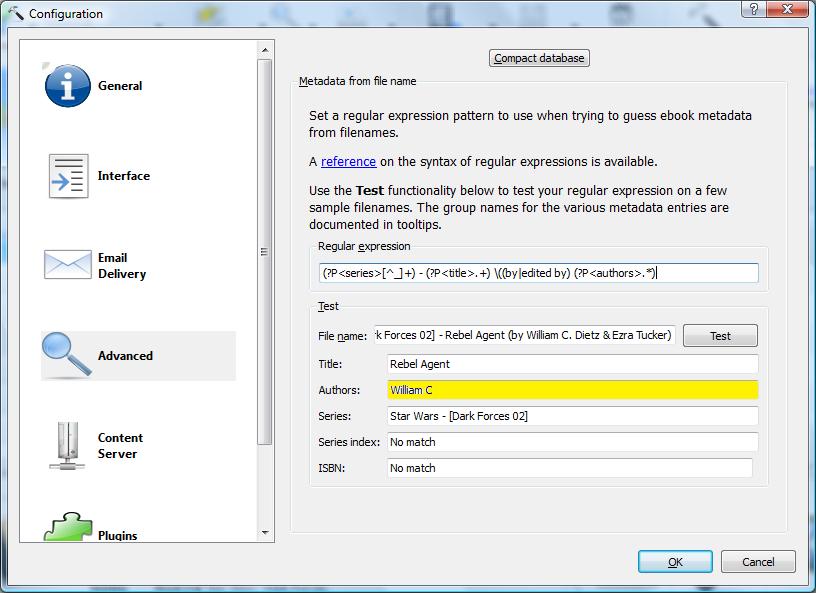The height and width of the screenshot is (593, 816).
Task: Open the regular expression reference link
Action: pos(348,162)
